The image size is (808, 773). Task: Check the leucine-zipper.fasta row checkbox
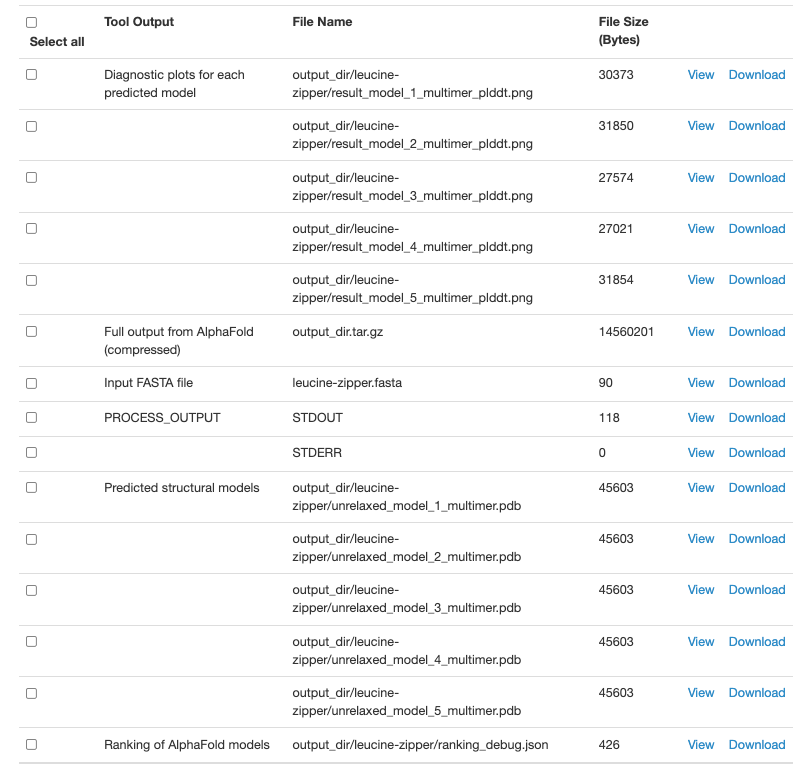tap(31, 383)
